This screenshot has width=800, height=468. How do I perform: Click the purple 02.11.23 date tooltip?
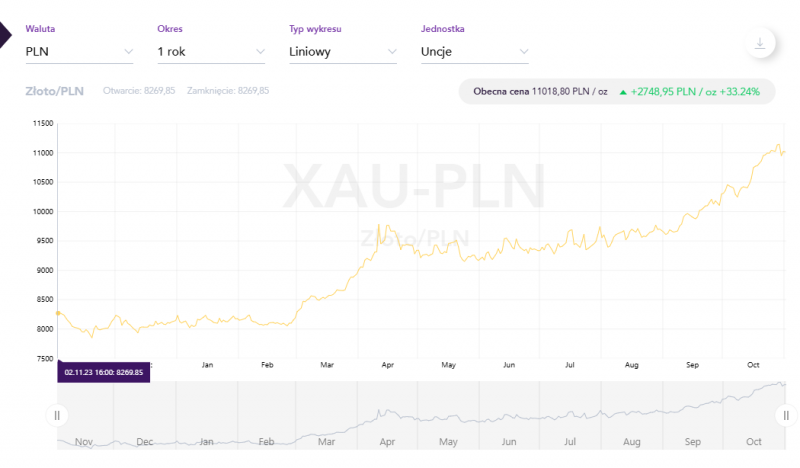[104, 372]
